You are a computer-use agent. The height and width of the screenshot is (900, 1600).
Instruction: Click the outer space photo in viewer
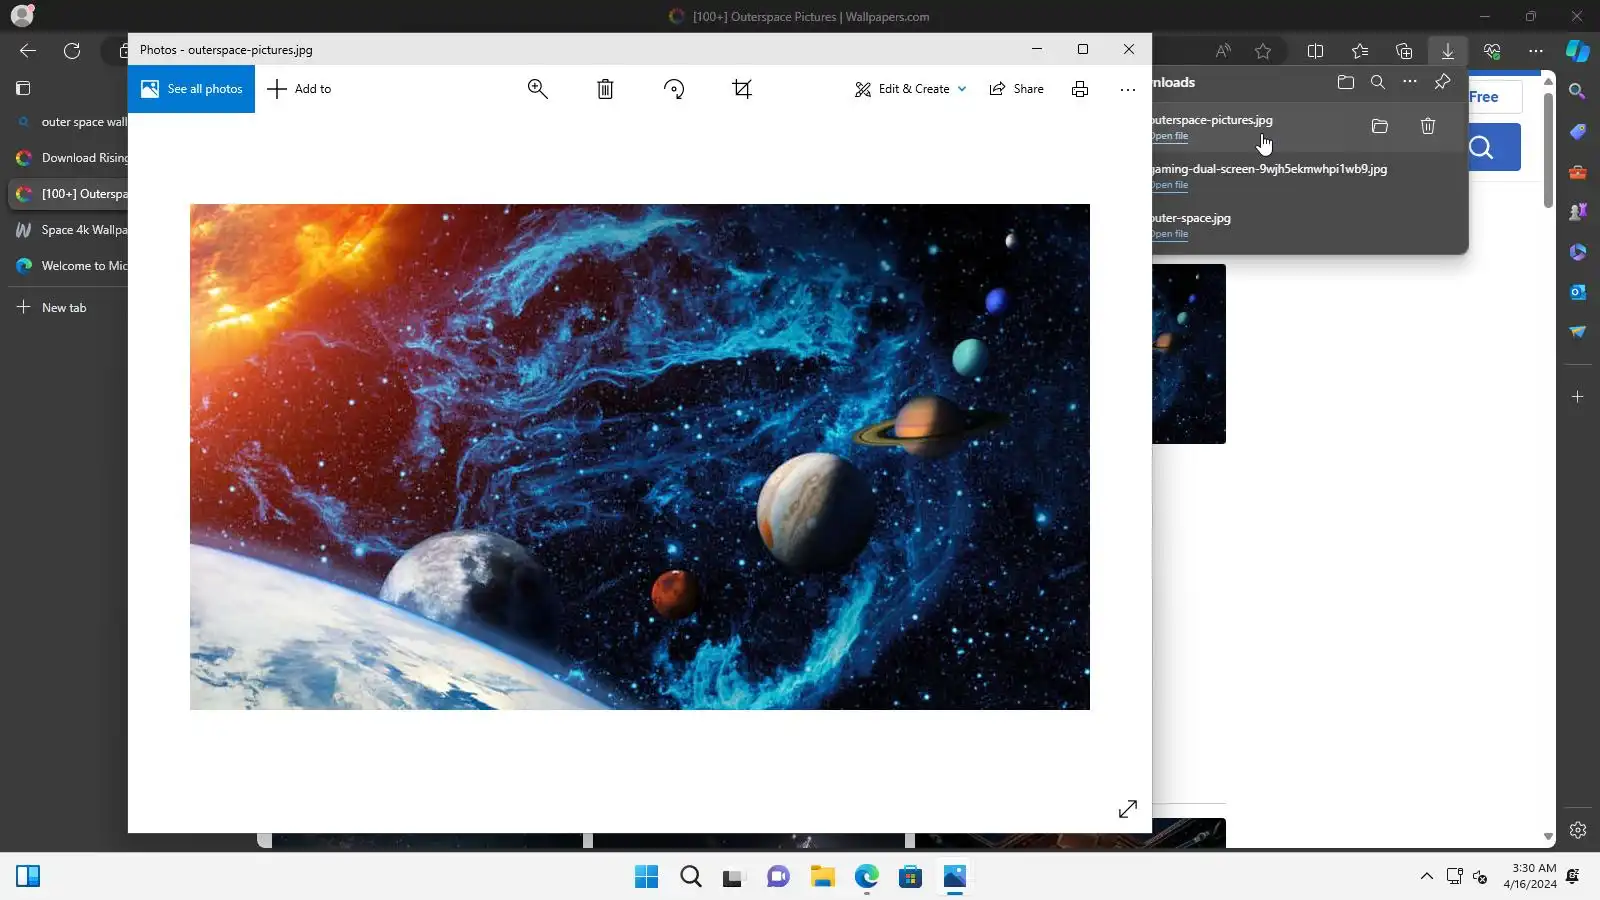pos(640,457)
